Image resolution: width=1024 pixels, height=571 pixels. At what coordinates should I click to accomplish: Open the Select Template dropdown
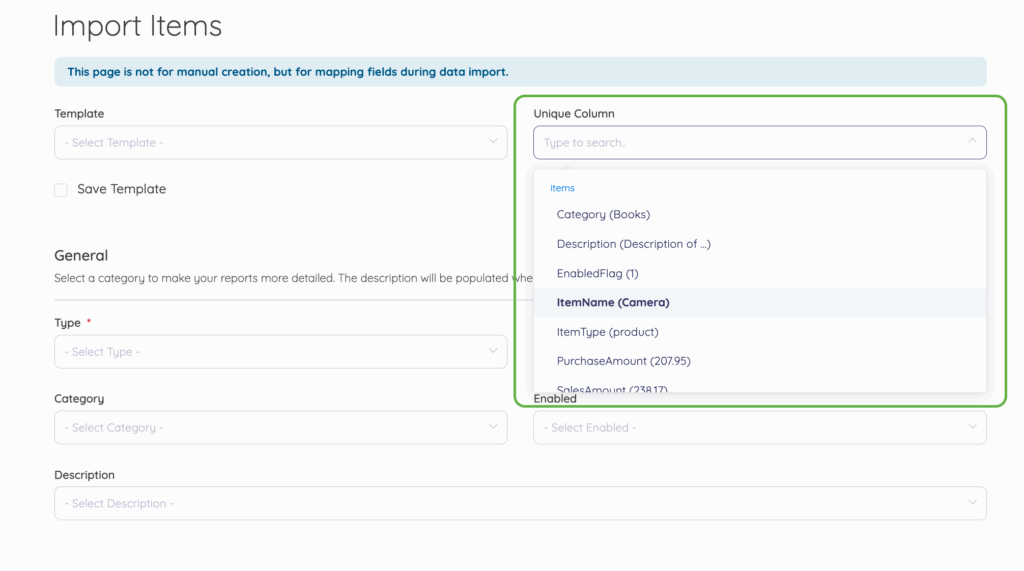coord(270,142)
